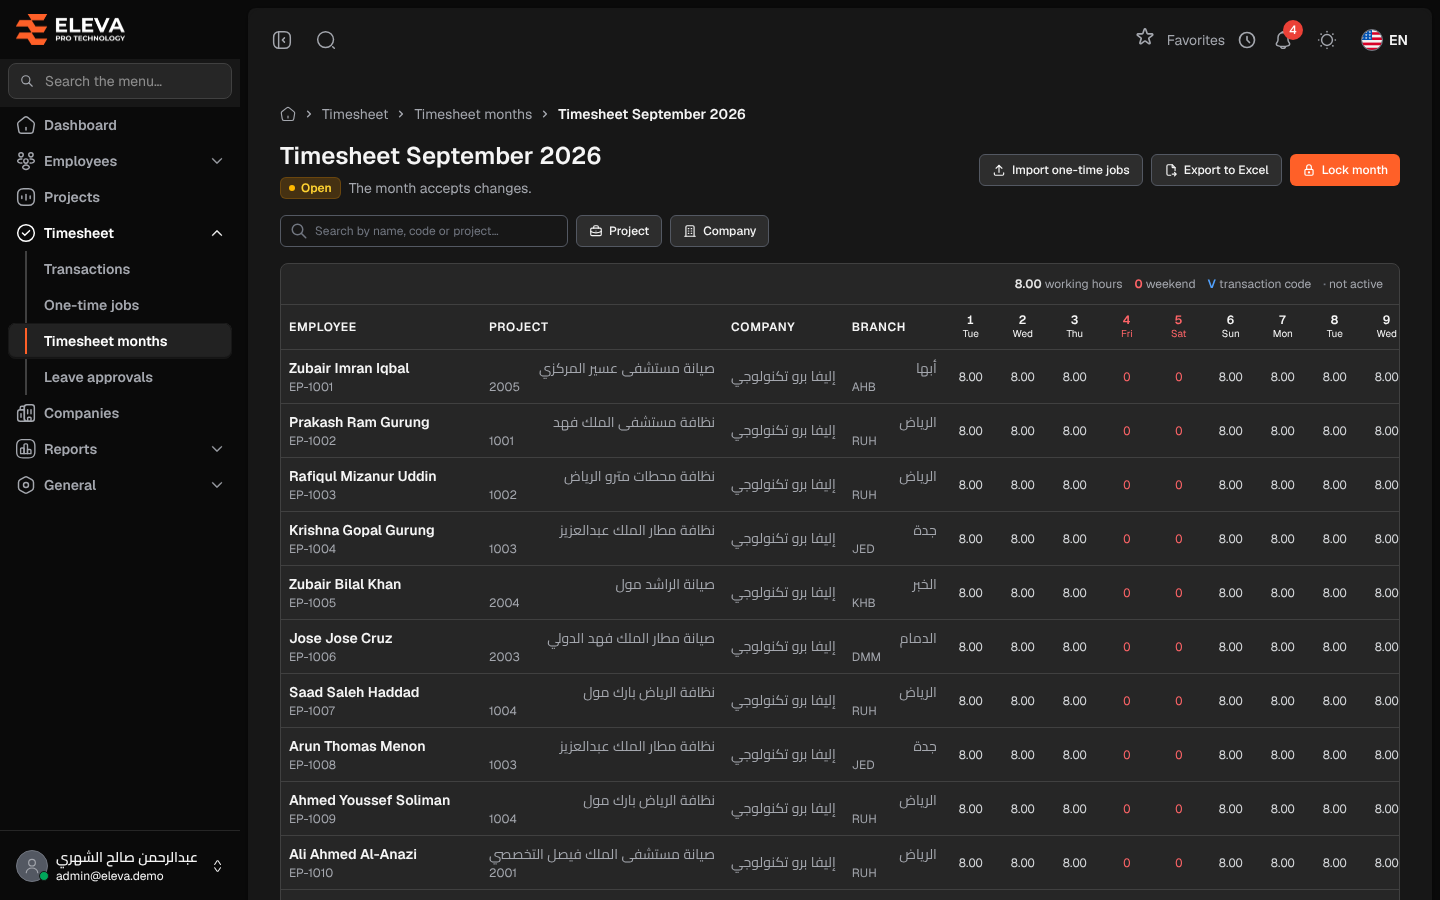This screenshot has width=1440, height=900.
Task: Click Jose Jose Cruz's Friday 0 cell
Action: tap(1126, 647)
